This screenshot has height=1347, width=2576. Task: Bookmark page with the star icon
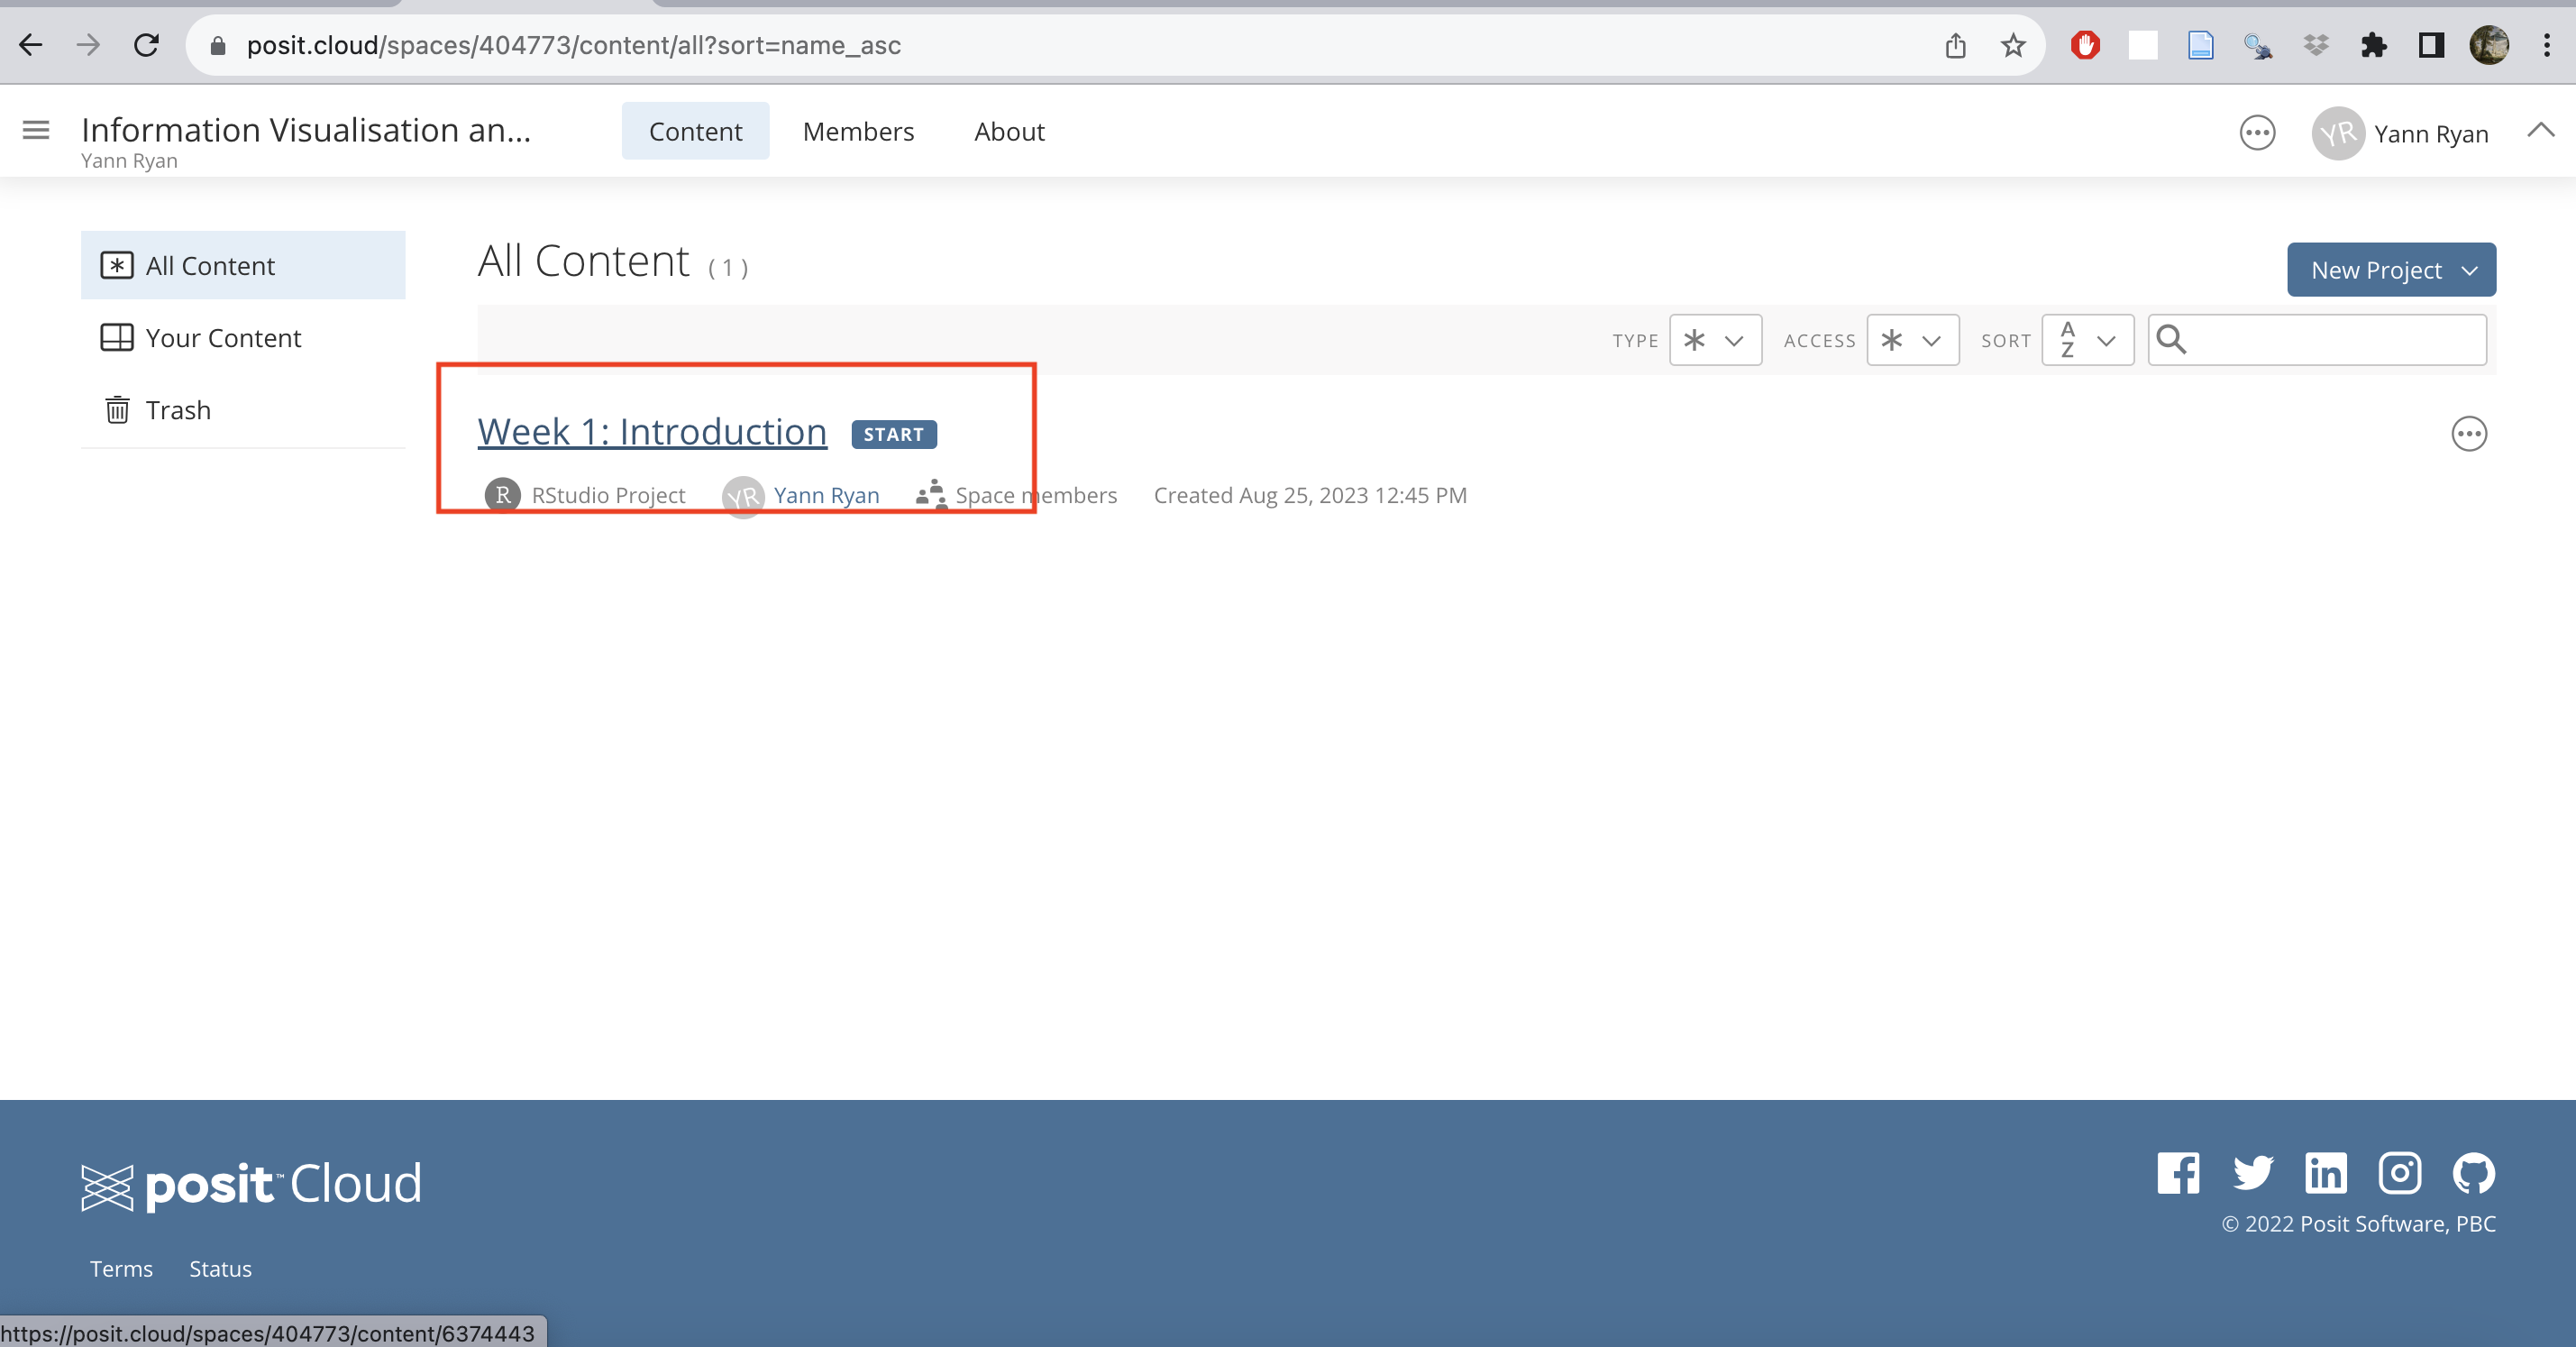click(2013, 45)
